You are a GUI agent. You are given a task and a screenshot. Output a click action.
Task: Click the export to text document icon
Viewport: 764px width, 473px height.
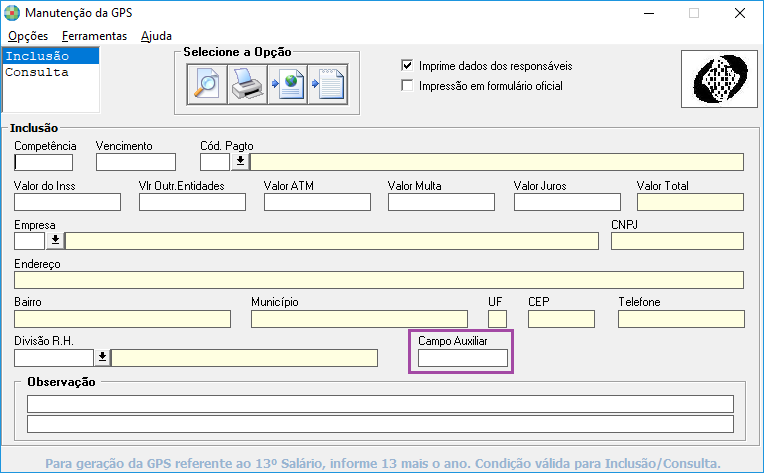click(x=328, y=84)
